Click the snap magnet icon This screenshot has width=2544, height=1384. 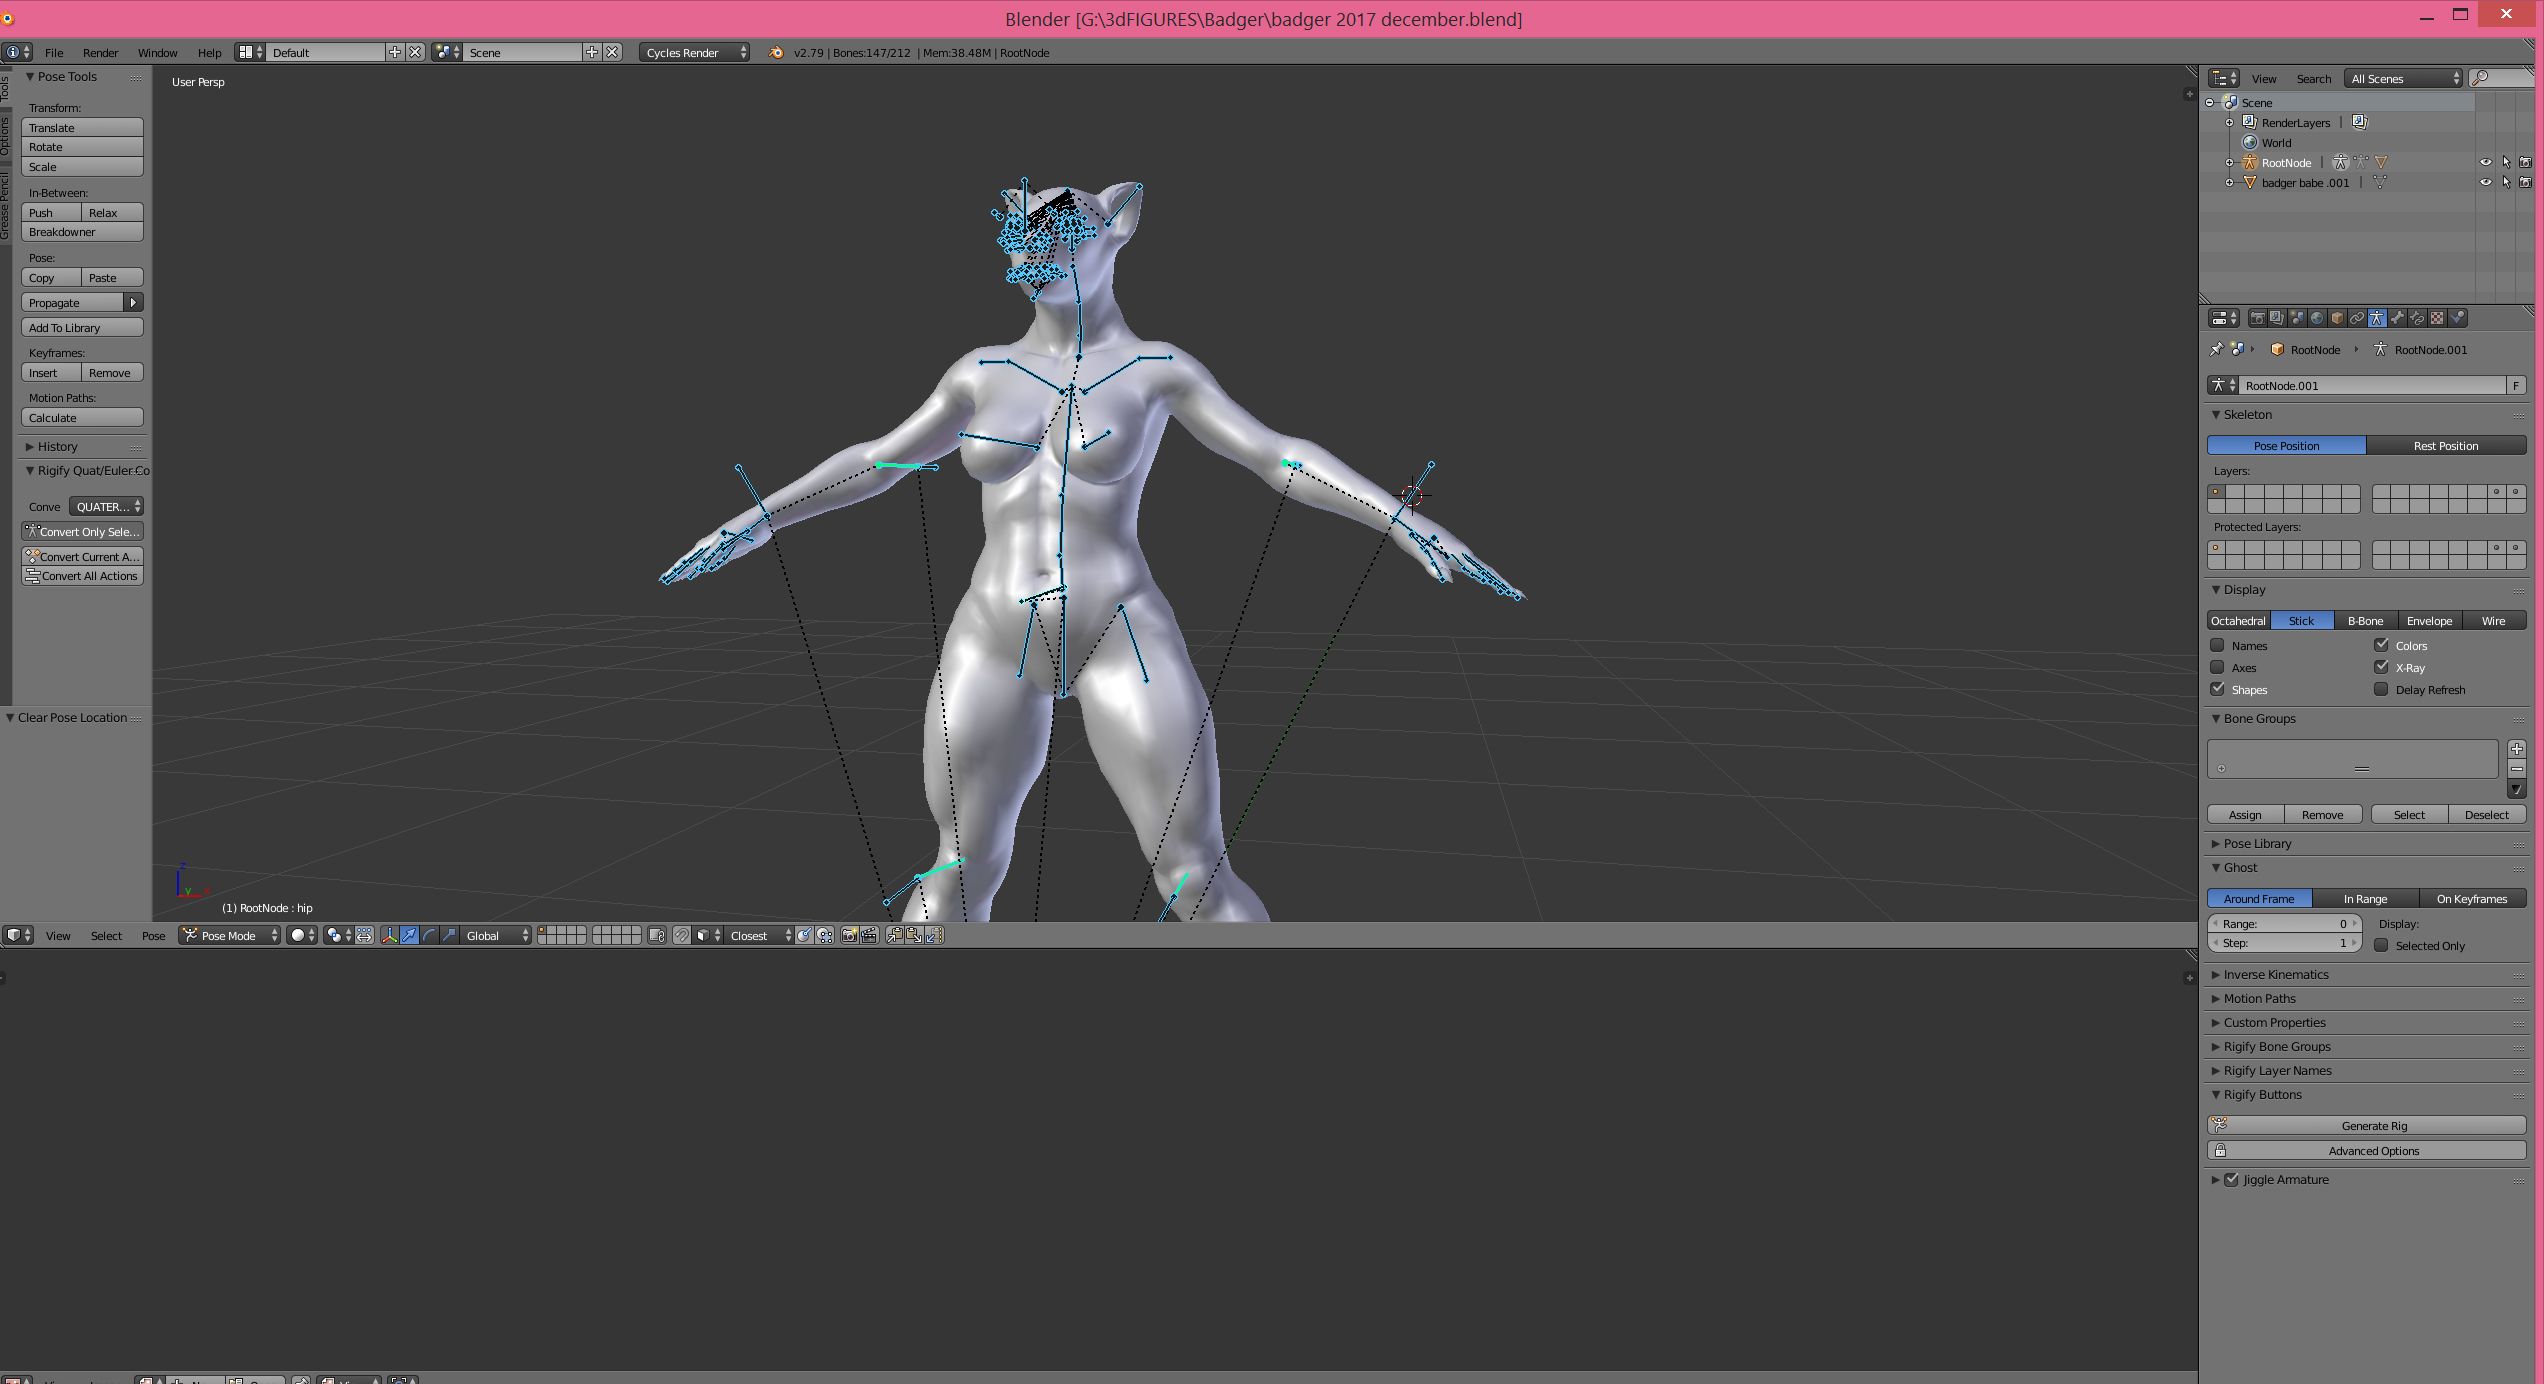[681, 936]
